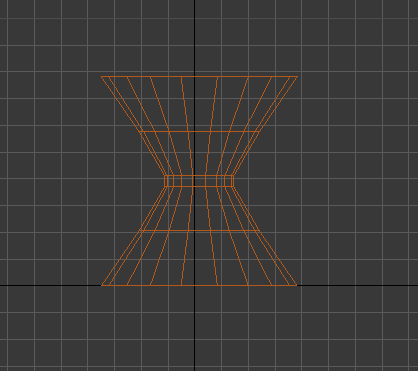Select the orange hourglass wireframe object

199,181
